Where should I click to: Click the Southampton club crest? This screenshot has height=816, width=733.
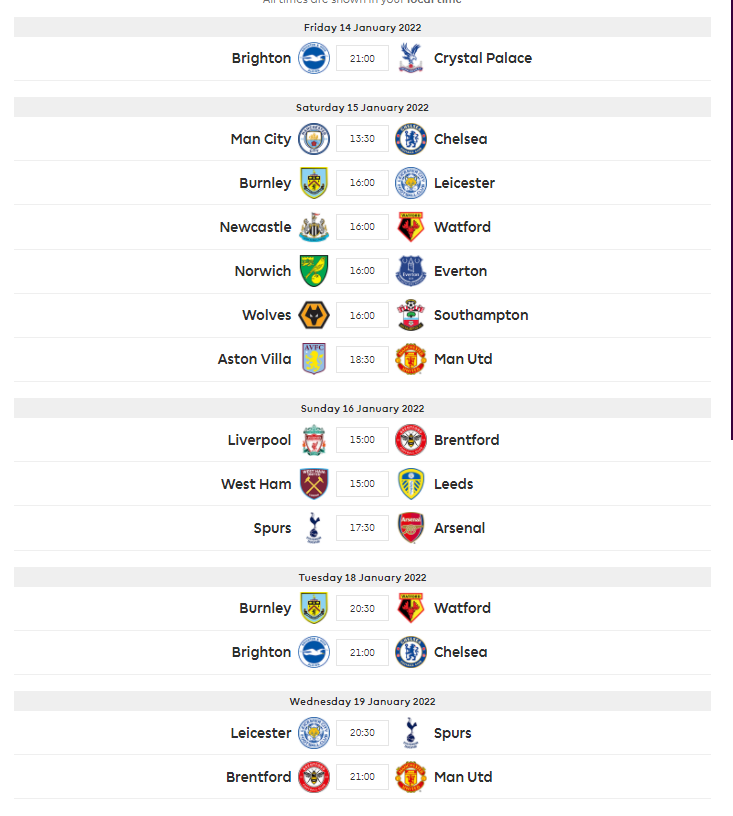coord(410,315)
